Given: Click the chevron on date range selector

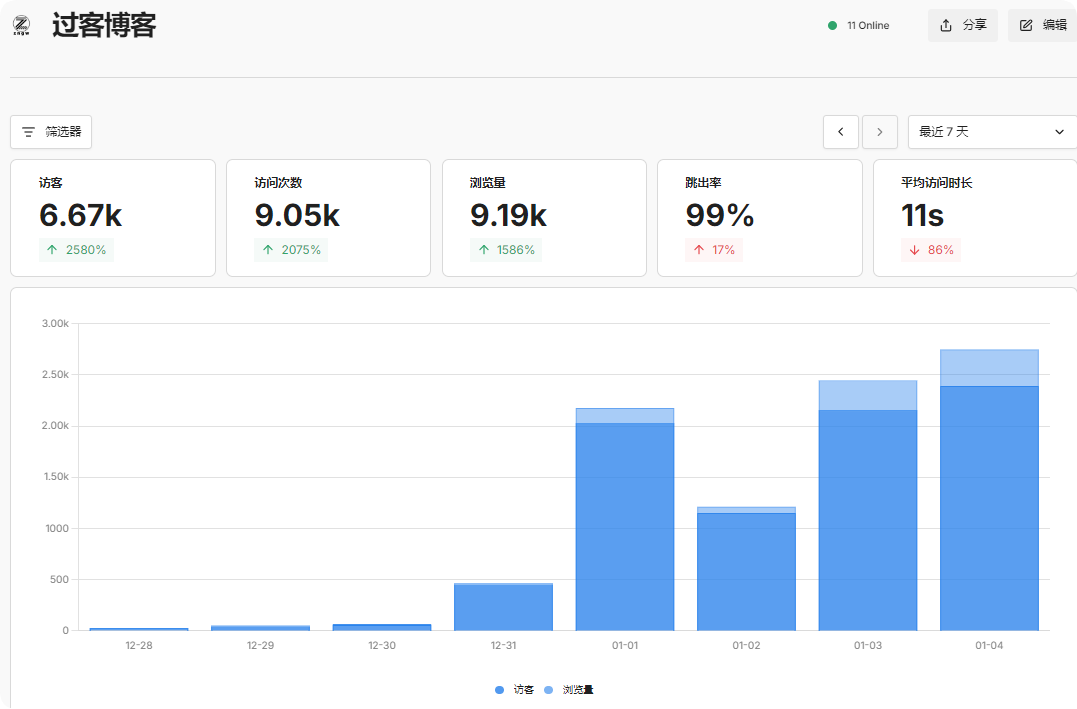Looking at the screenshot, I should click(1059, 132).
